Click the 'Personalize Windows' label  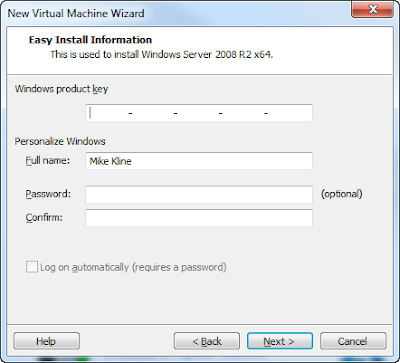pos(60,141)
